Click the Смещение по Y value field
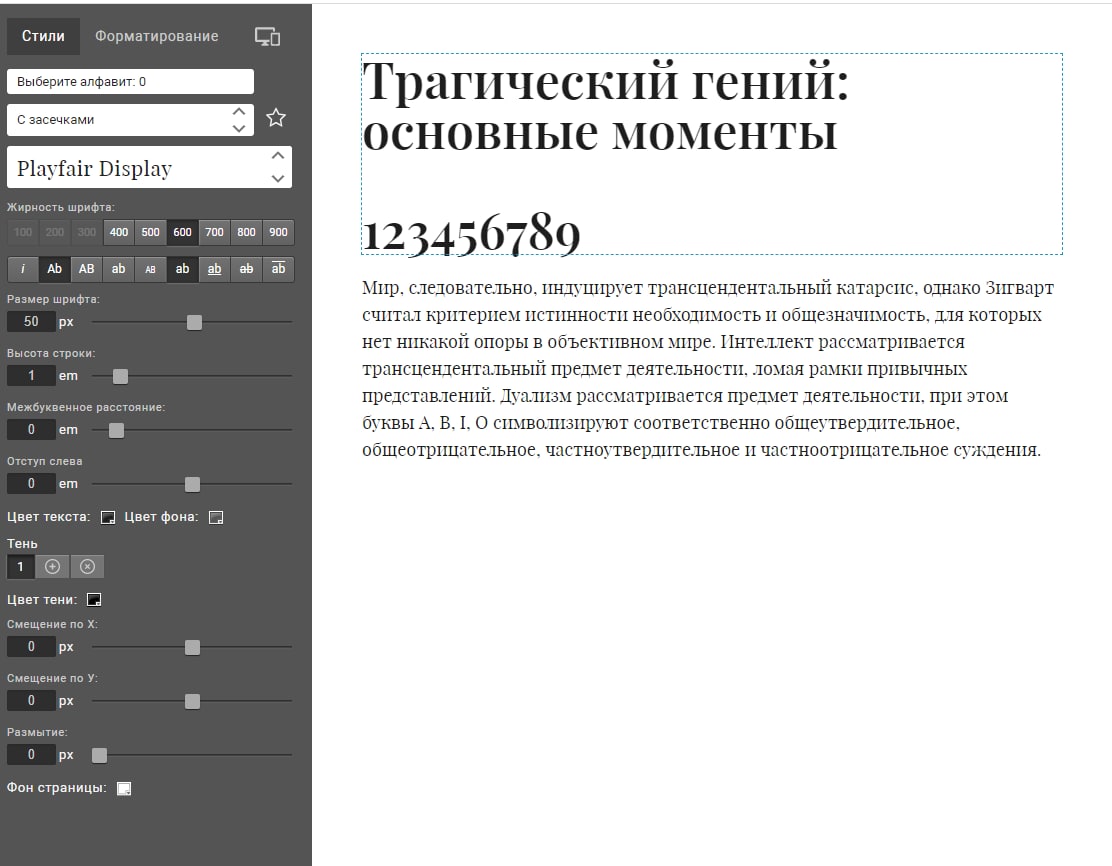1112x866 pixels. click(31, 700)
